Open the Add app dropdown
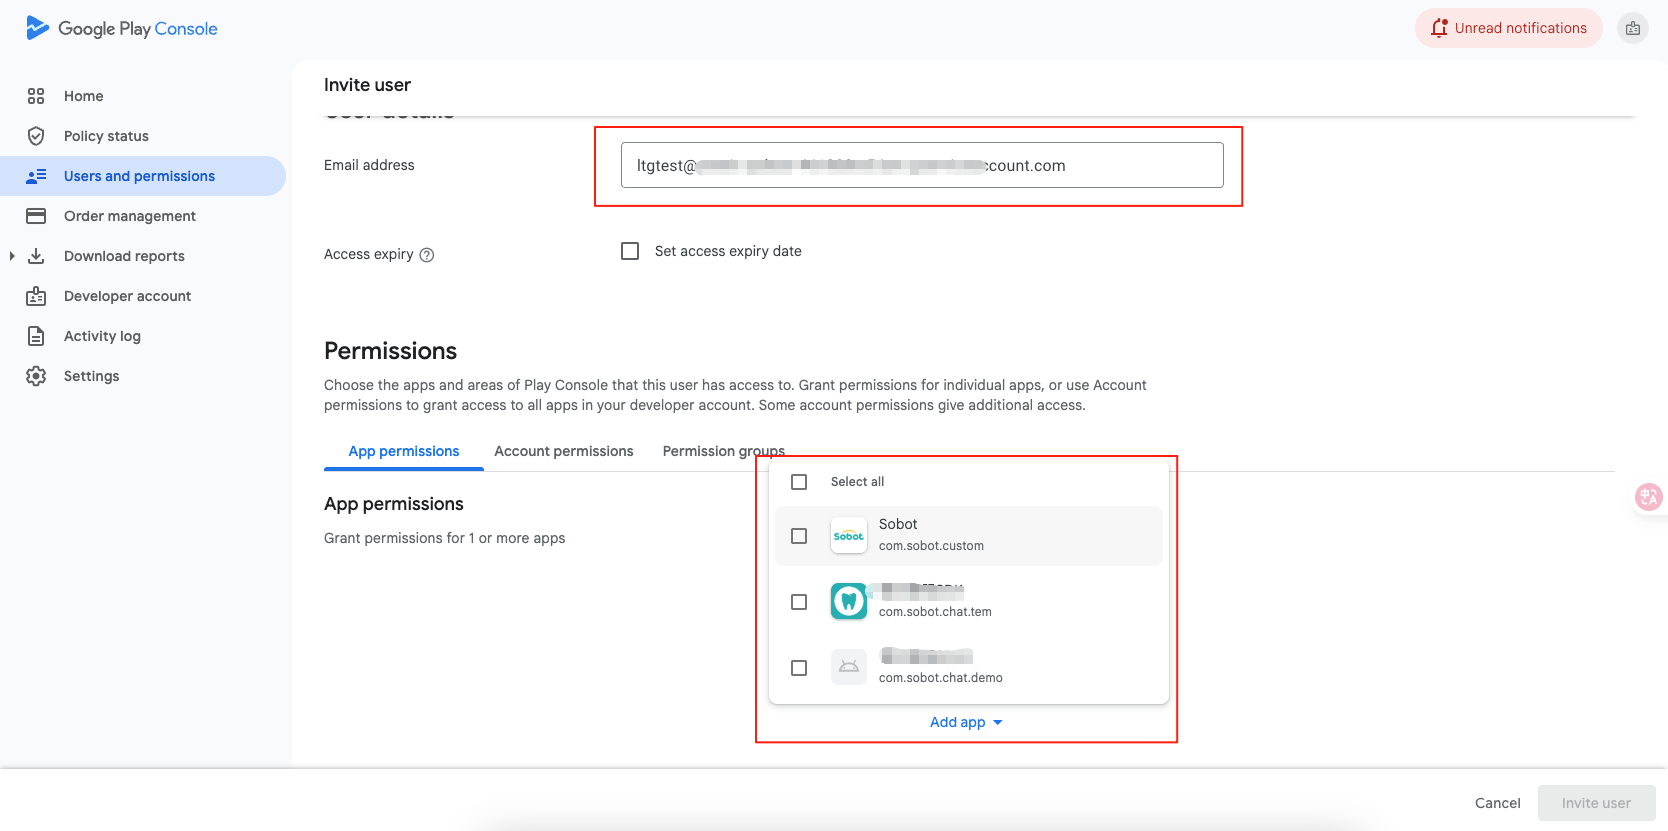Screen dimensions: 1668x831 point(965,722)
